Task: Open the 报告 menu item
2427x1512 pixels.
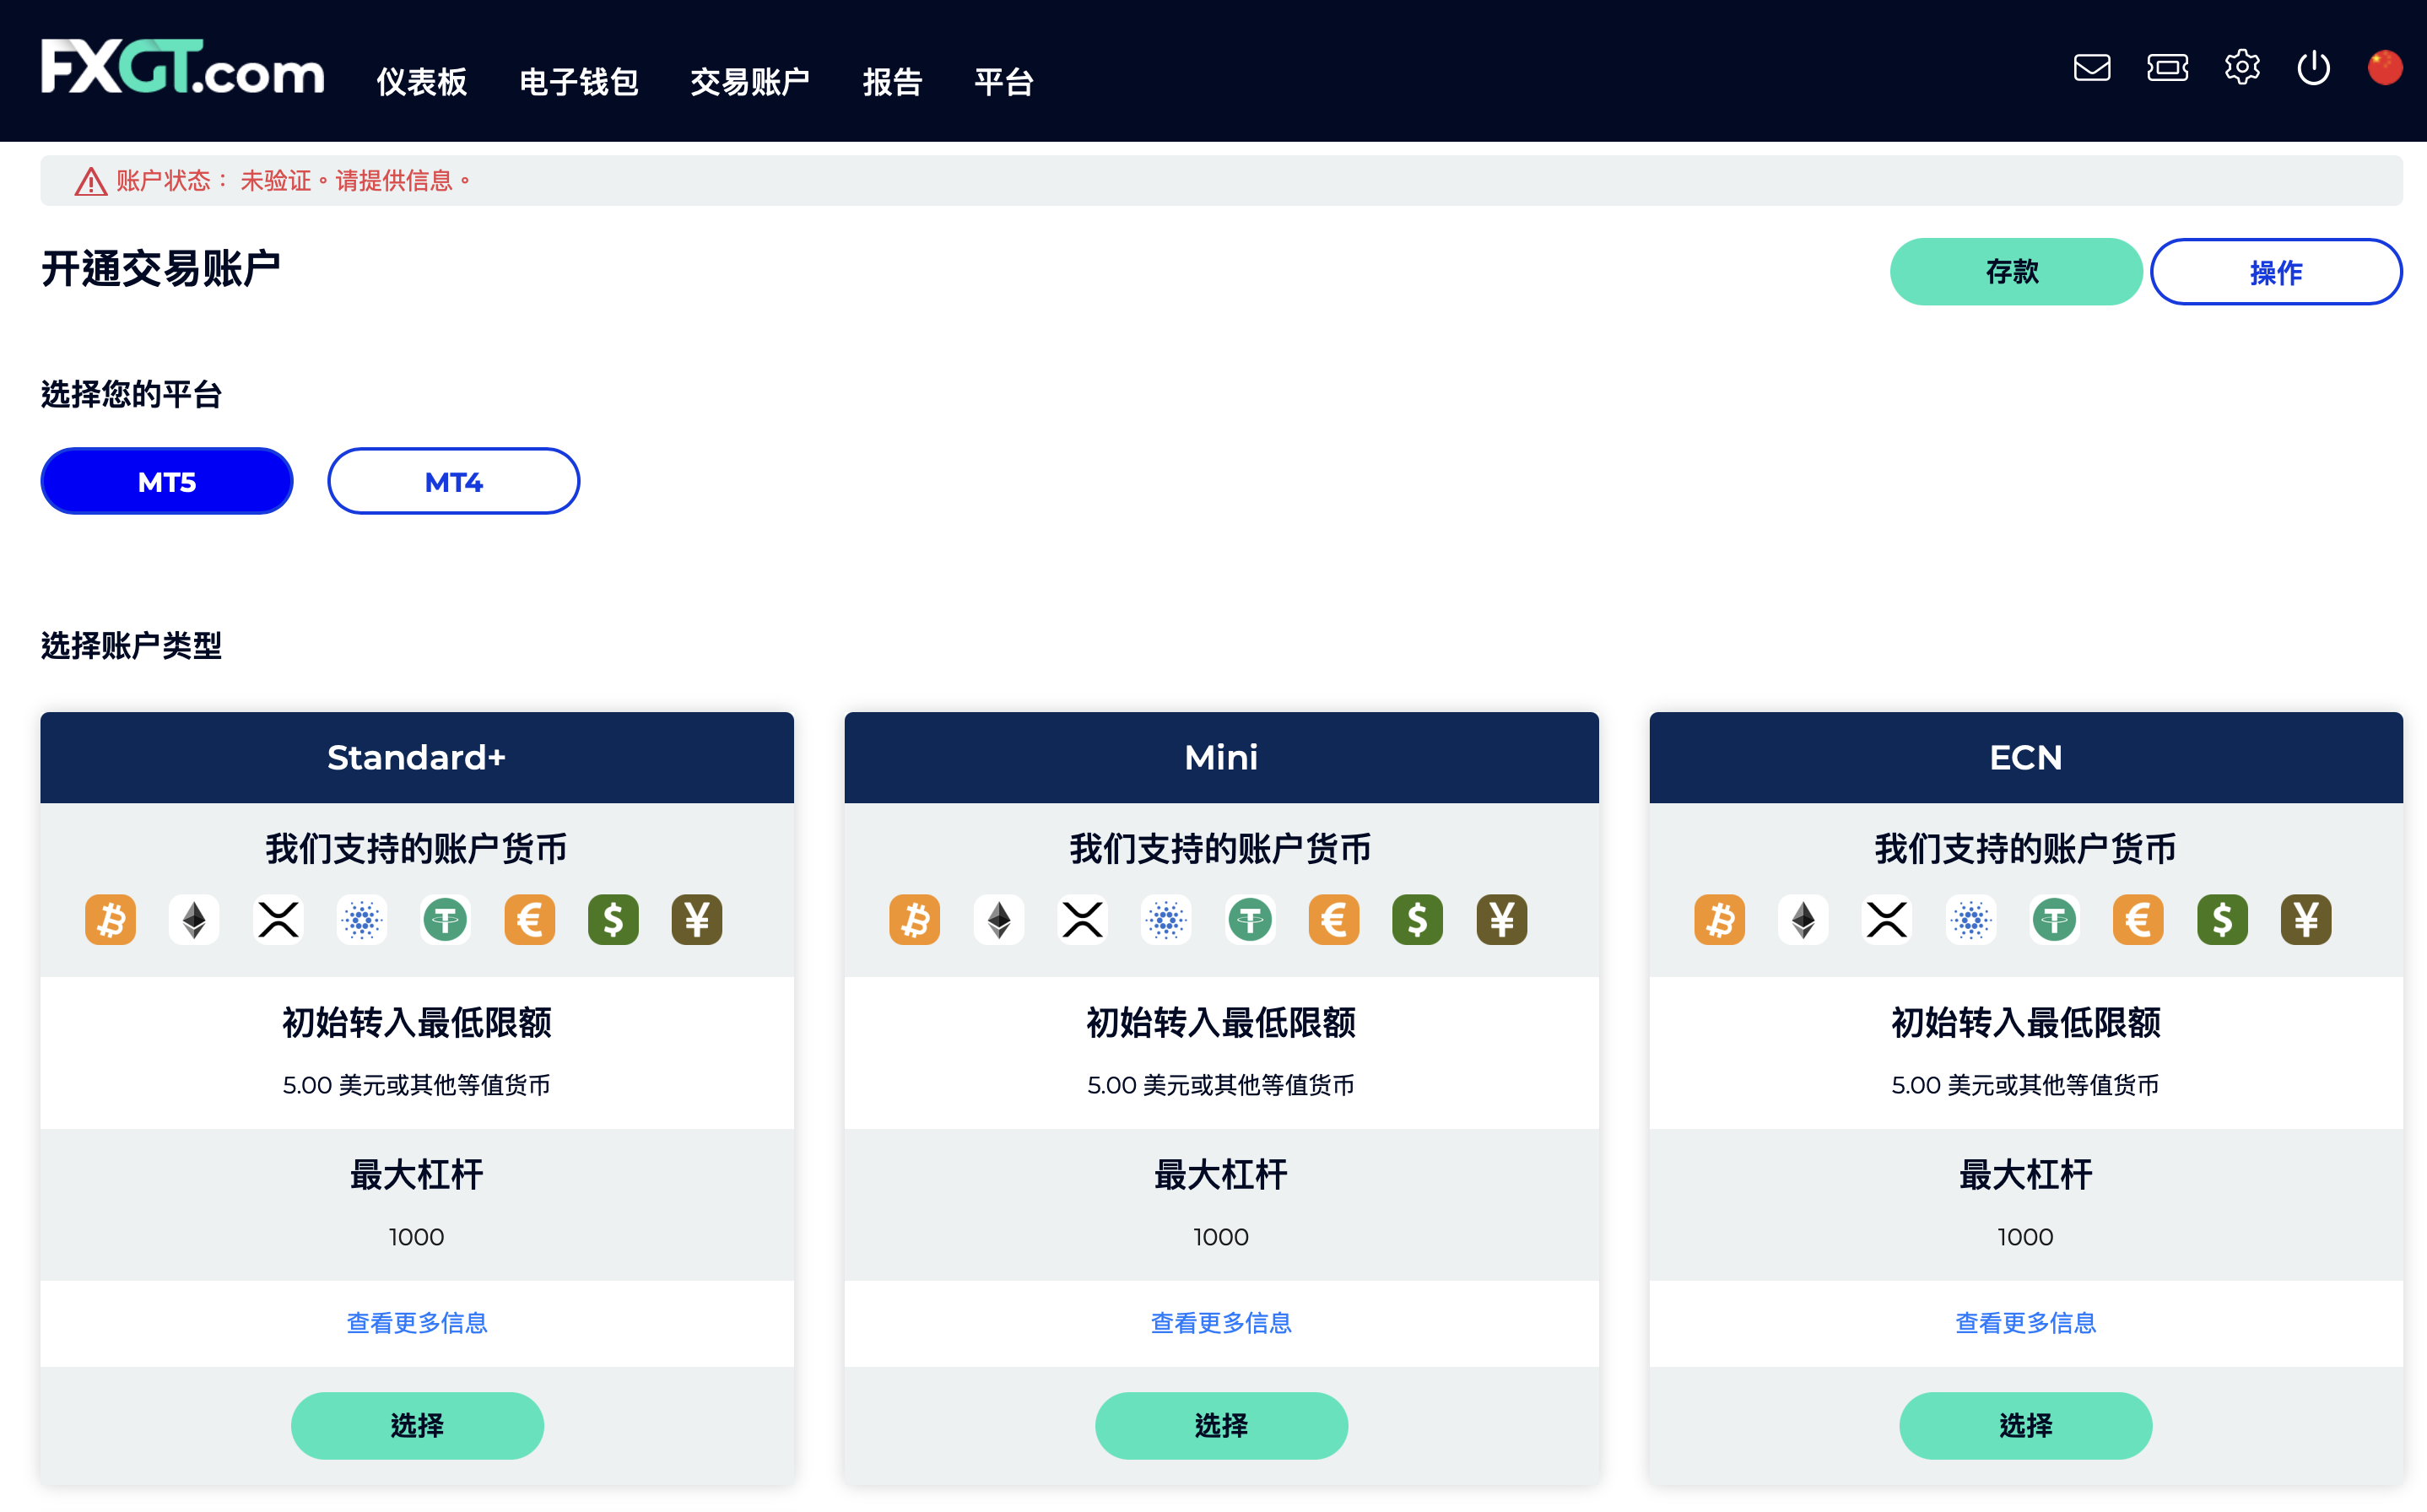Action: coord(892,81)
